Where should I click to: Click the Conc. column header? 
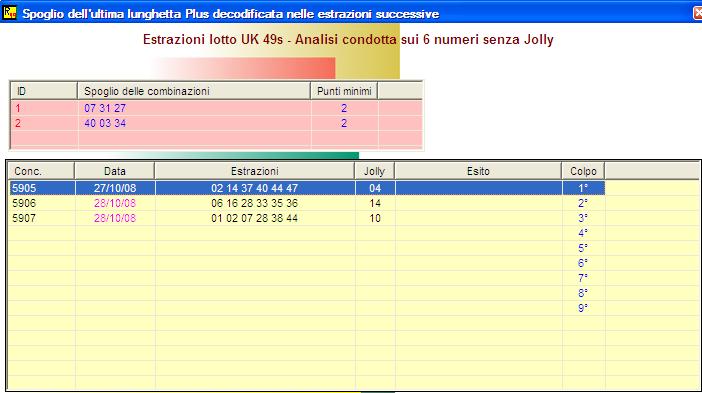click(41, 171)
